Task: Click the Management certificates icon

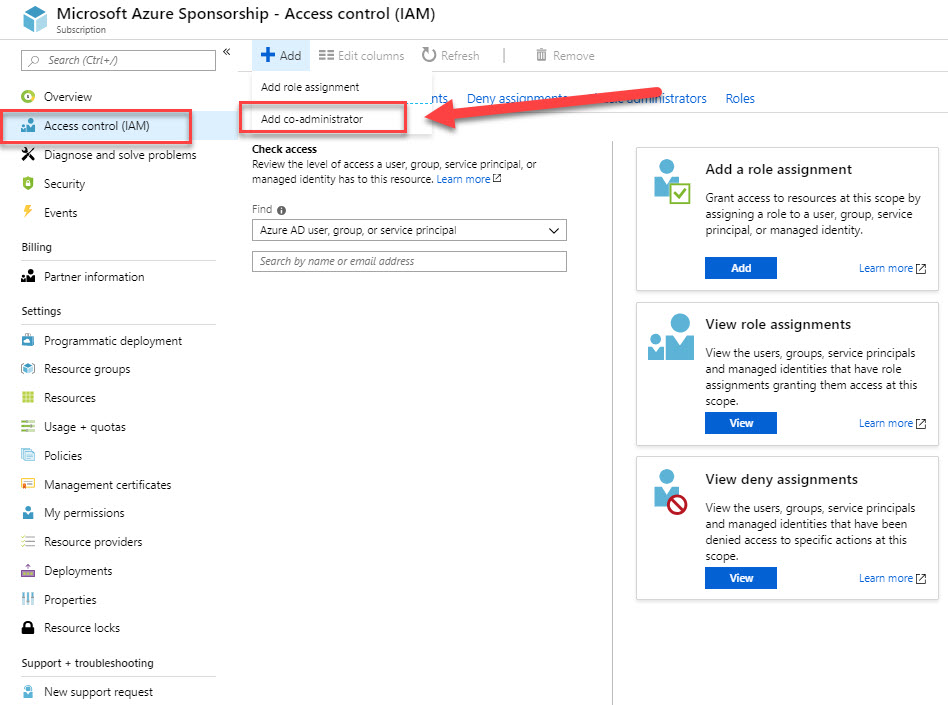Action: click(x=28, y=484)
